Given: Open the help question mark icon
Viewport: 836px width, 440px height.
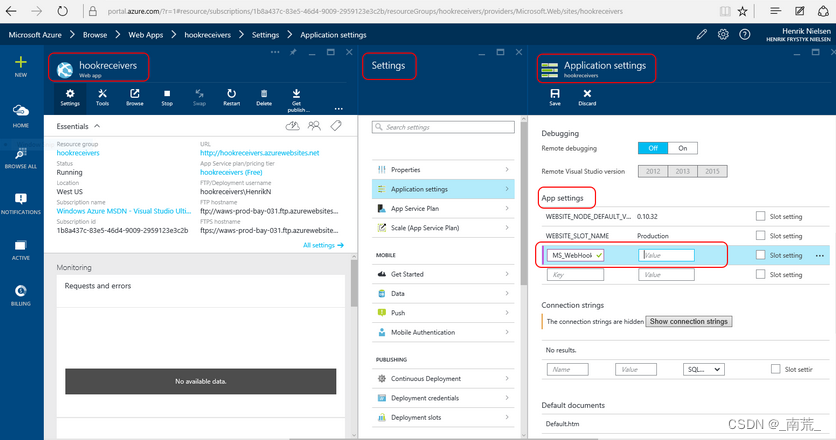Looking at the screenshot, I should click(x=745, y=35).
